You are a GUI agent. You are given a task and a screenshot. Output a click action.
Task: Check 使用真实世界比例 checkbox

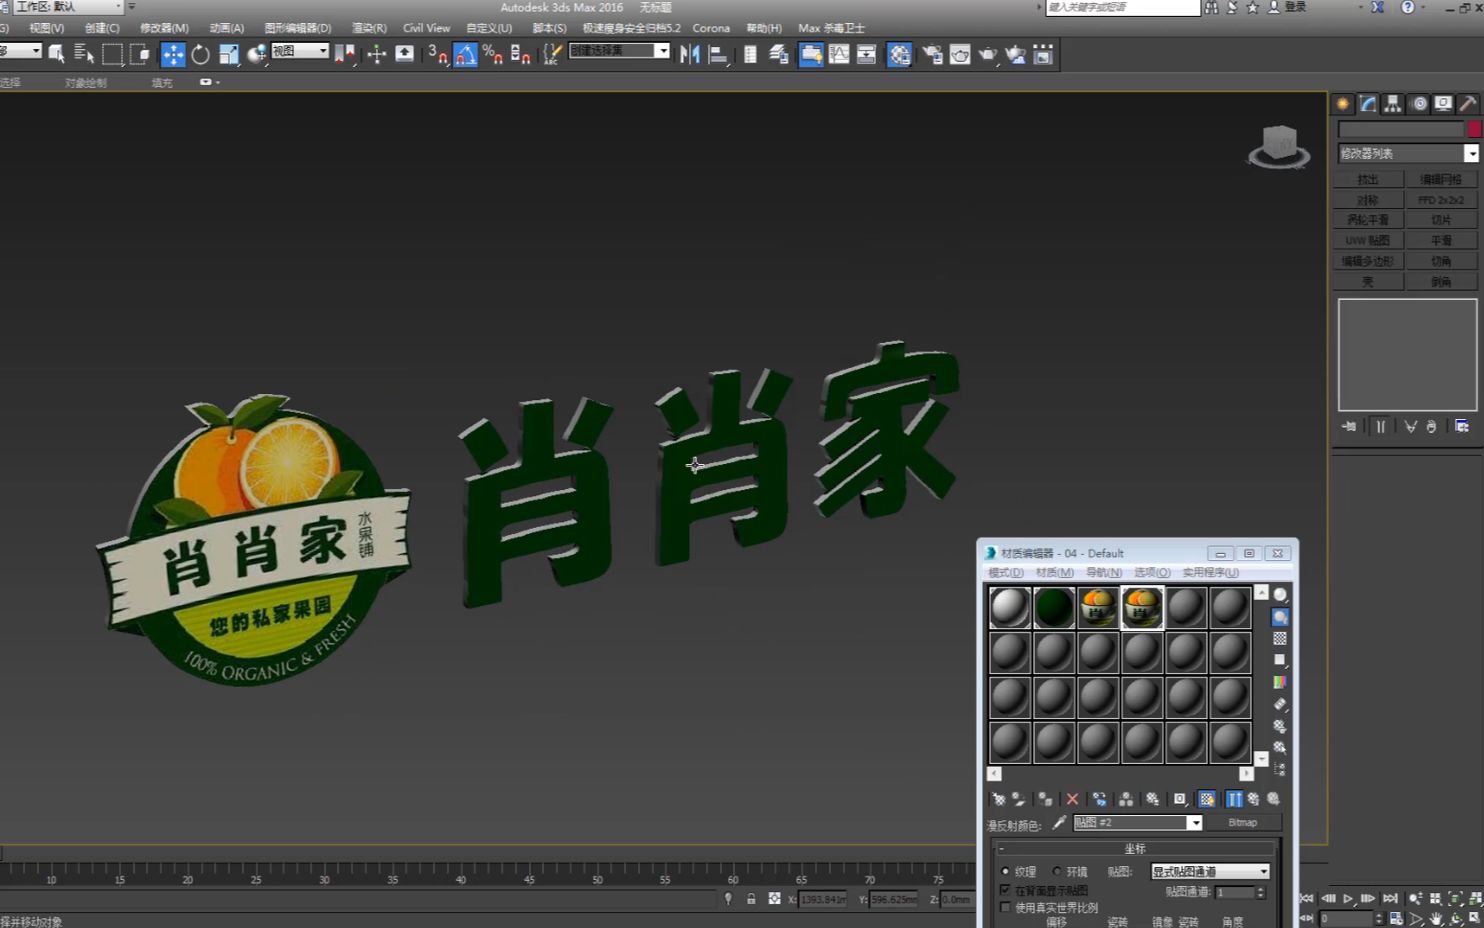[1005, 908]
